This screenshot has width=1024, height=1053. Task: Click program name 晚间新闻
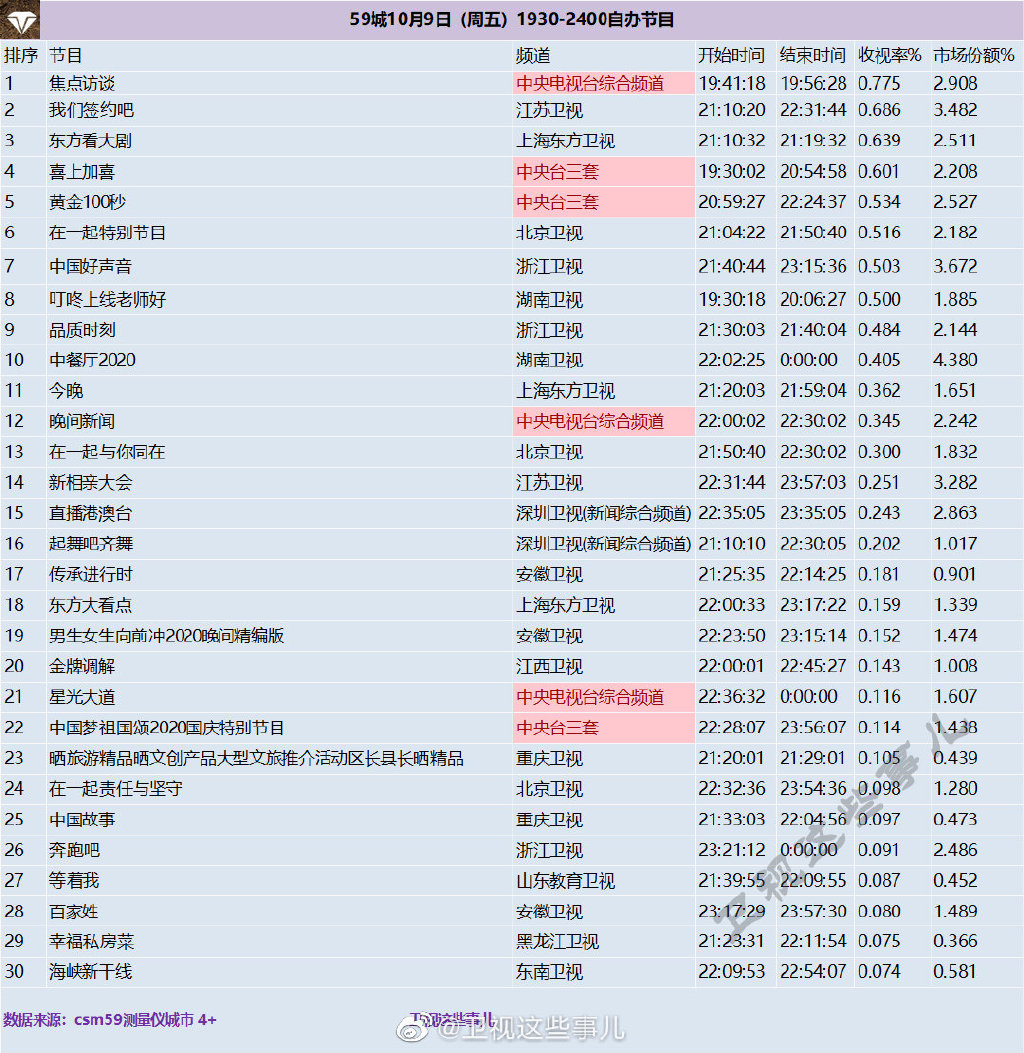point(82,422)
